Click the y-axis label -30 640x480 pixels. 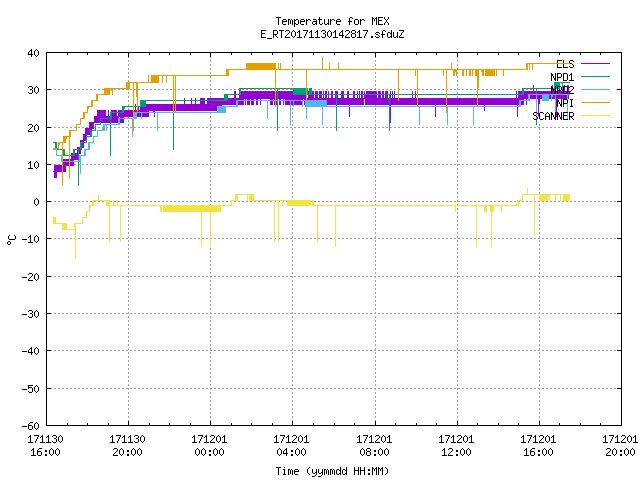(x=31, y=313)
